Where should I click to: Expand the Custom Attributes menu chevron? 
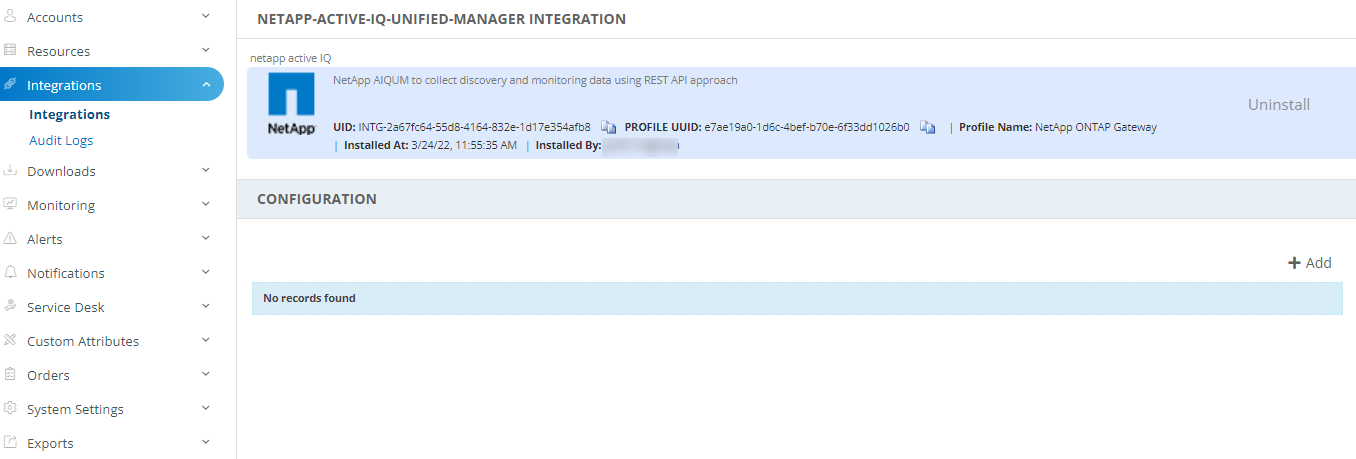tap(206, 340)
